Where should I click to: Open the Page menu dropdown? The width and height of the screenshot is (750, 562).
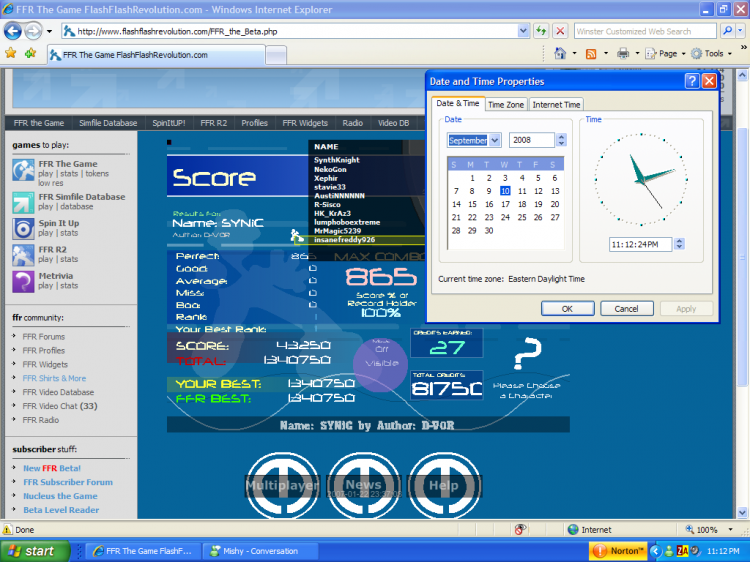tap(667, 53)
